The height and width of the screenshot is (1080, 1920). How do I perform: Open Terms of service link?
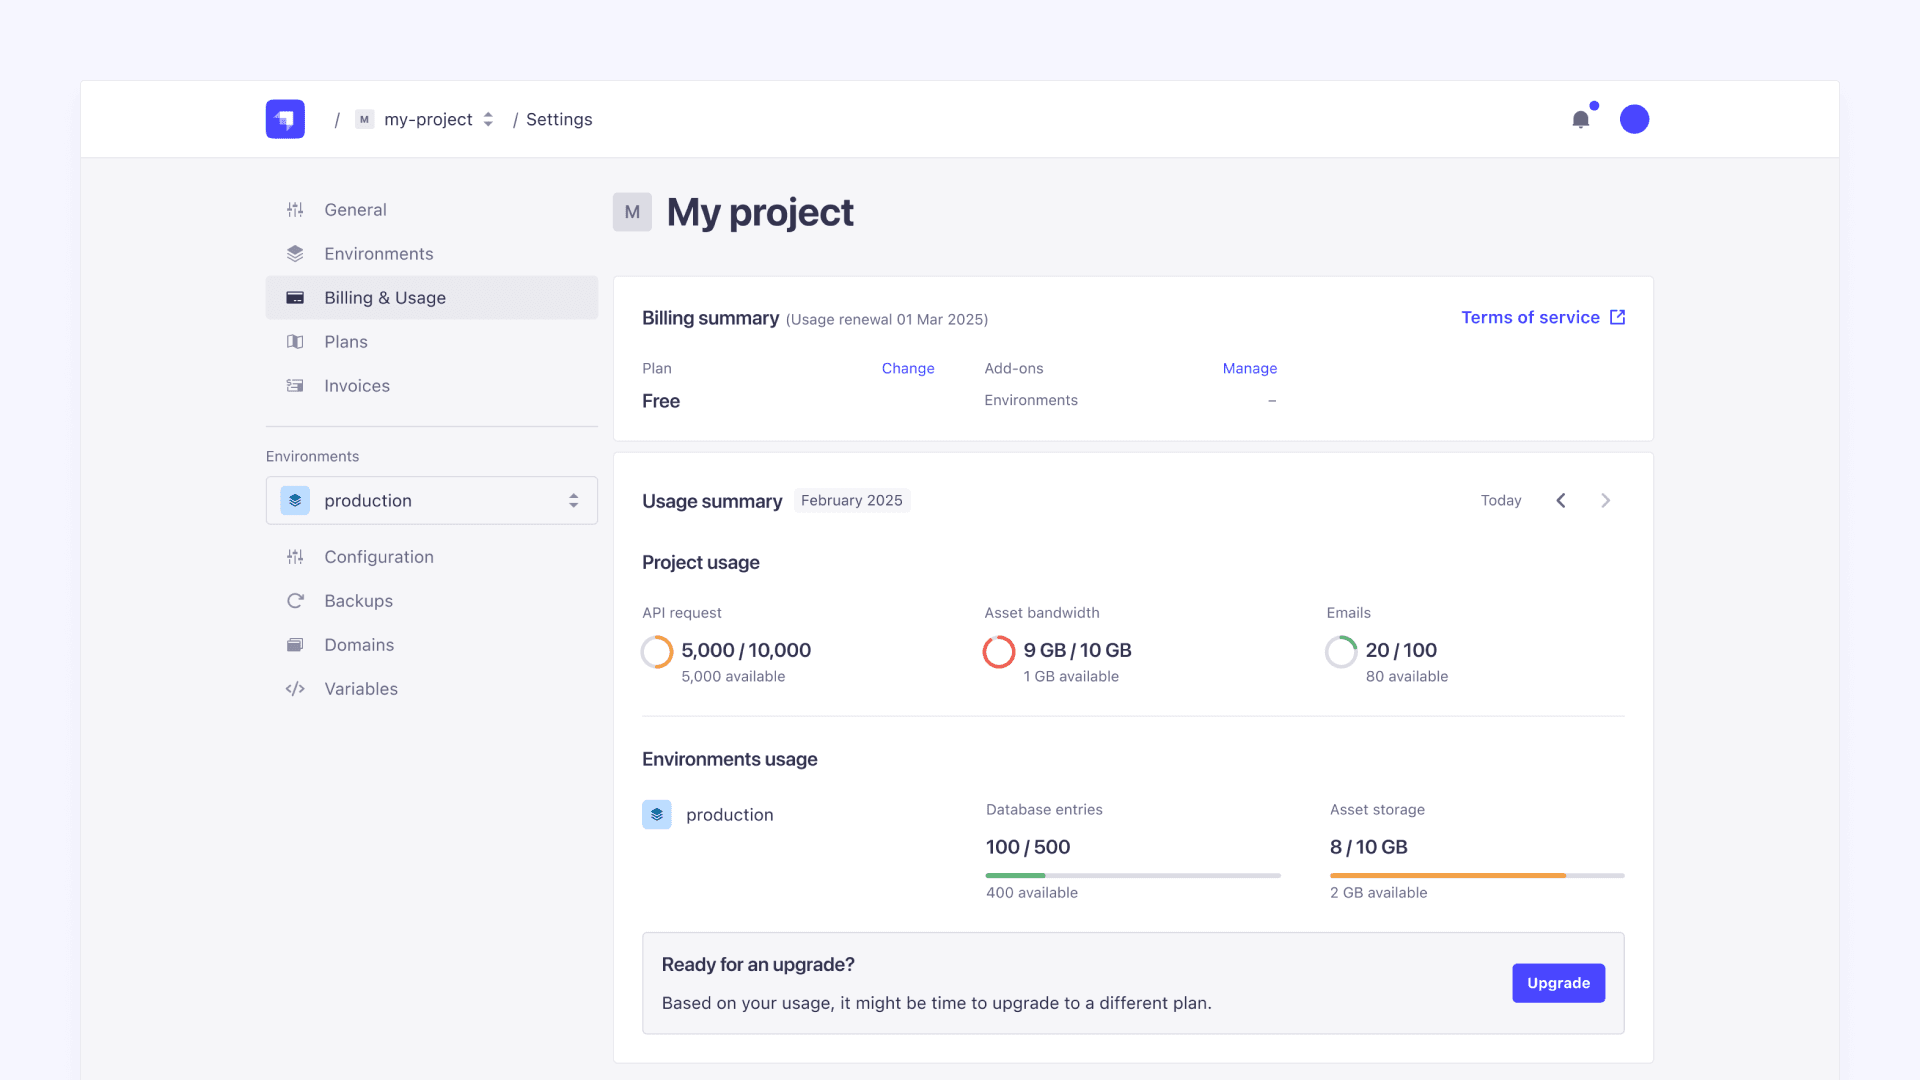(x=1543, y=317)
